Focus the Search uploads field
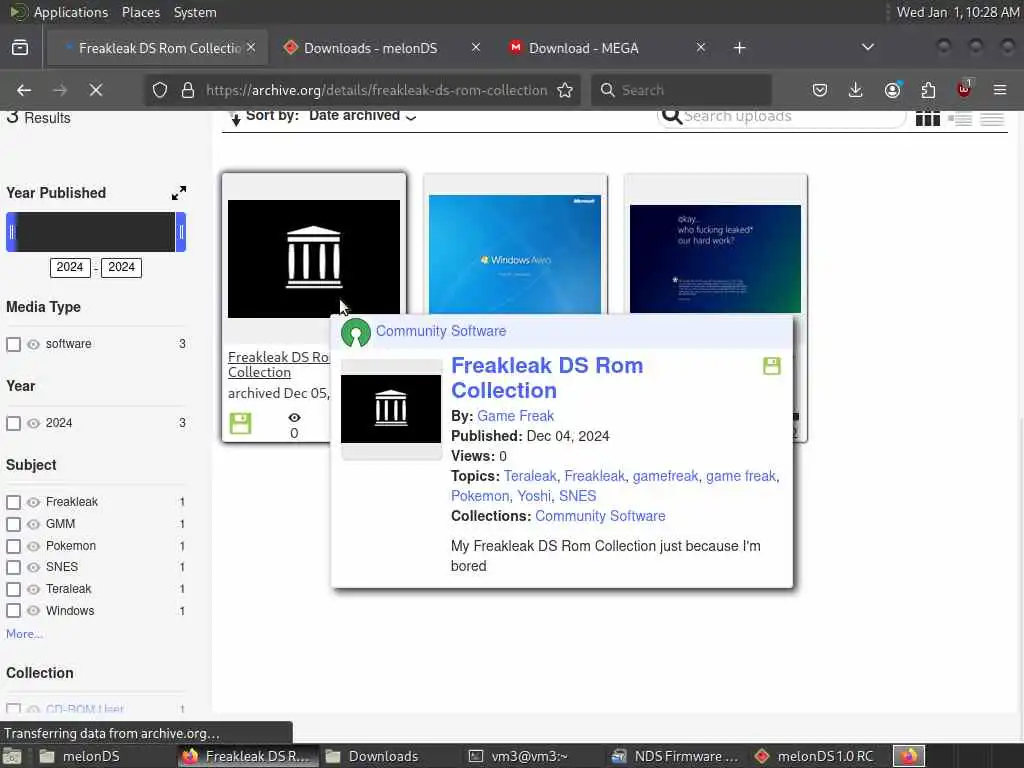This screenshot has height=768, width=1024. [x=782, y=117]
